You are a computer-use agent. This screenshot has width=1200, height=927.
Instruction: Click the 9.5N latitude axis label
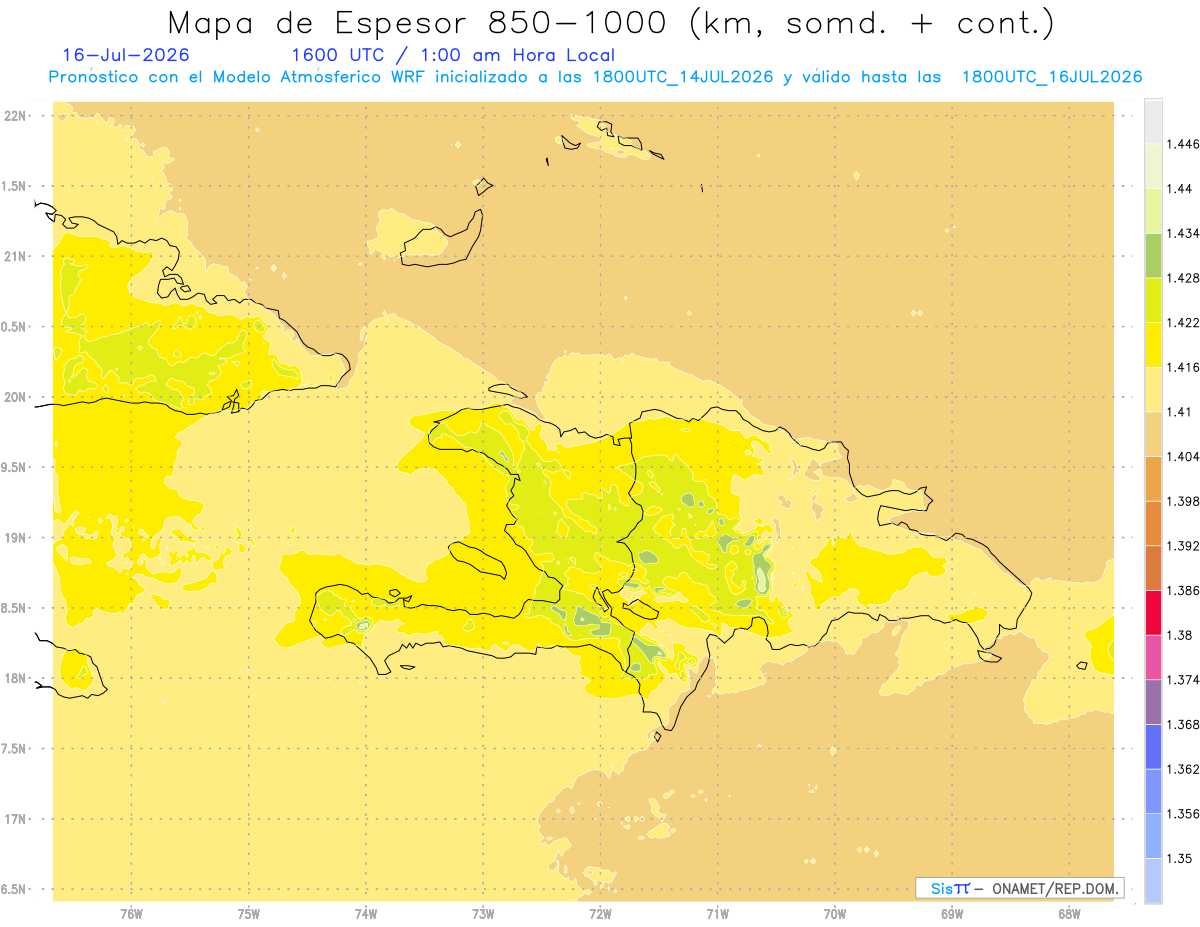point(15,467)
